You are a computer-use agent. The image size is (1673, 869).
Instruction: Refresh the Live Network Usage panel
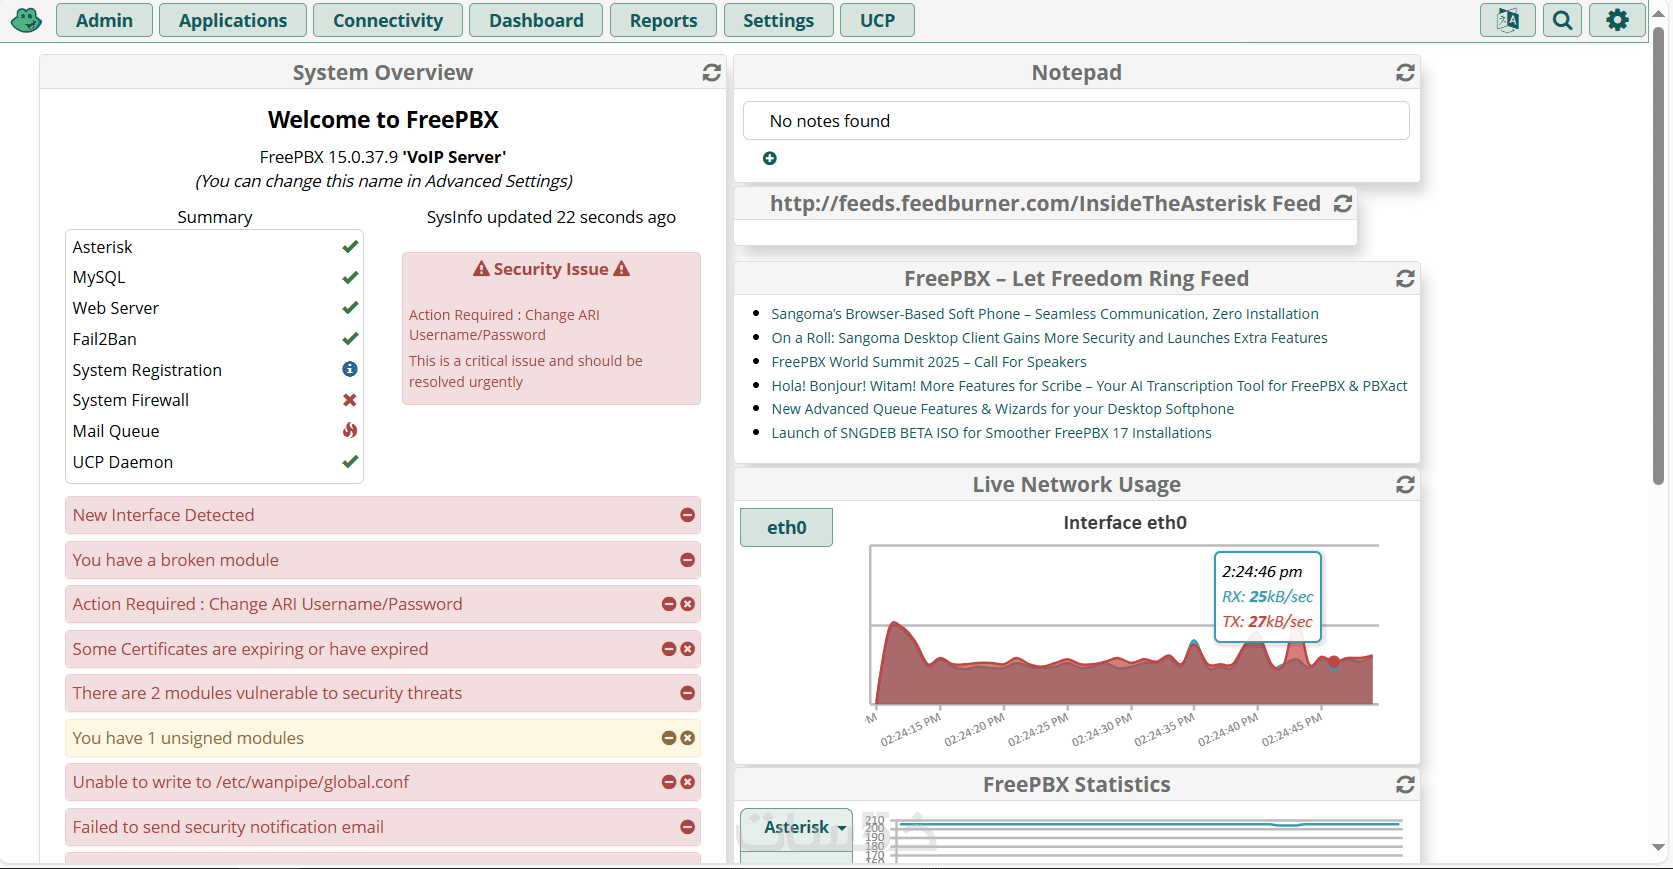point(1405,485)
